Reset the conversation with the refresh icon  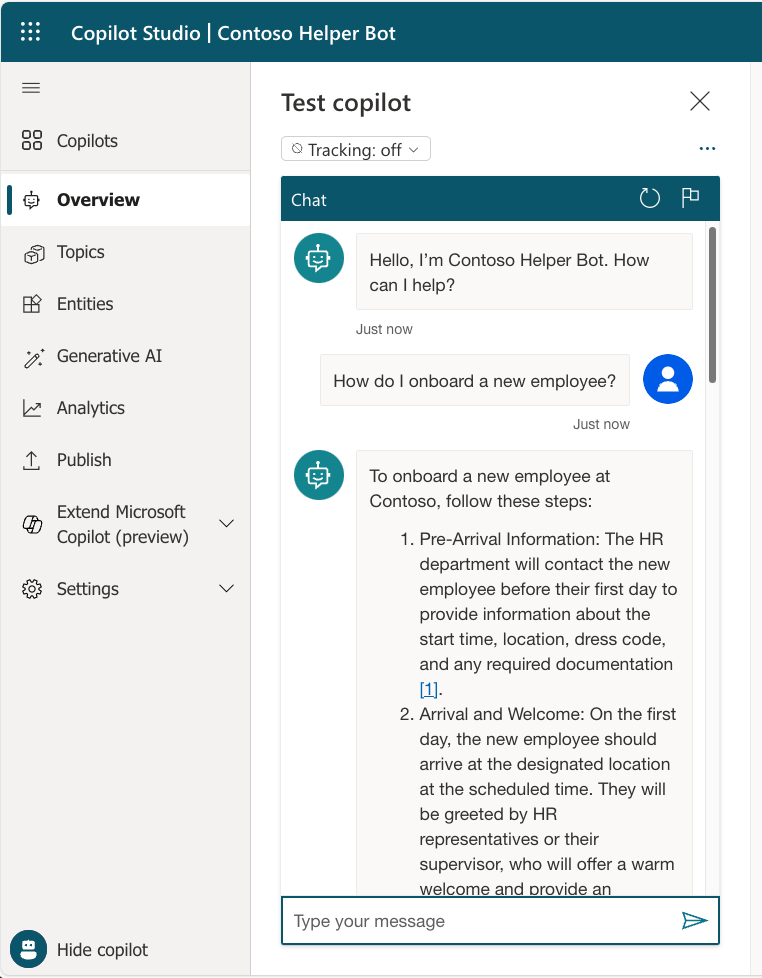650,198
